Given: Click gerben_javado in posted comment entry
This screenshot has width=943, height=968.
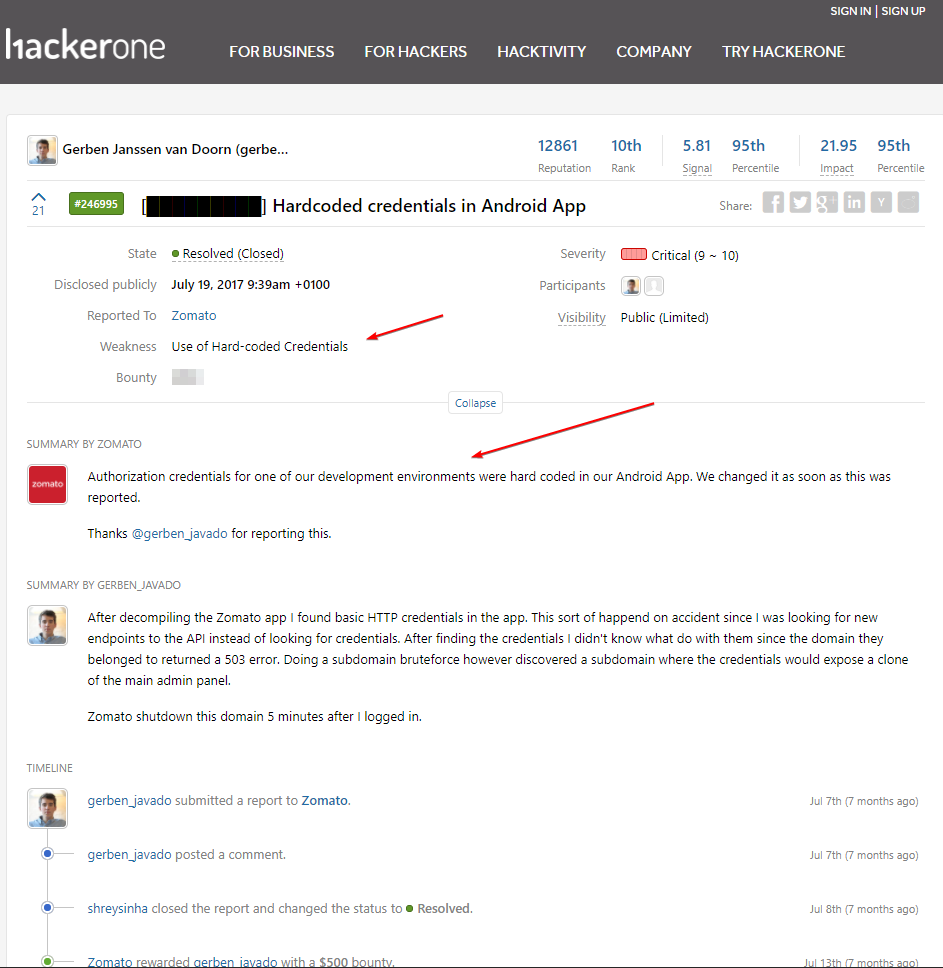Looking at the screenshot, I should point(130,855).
